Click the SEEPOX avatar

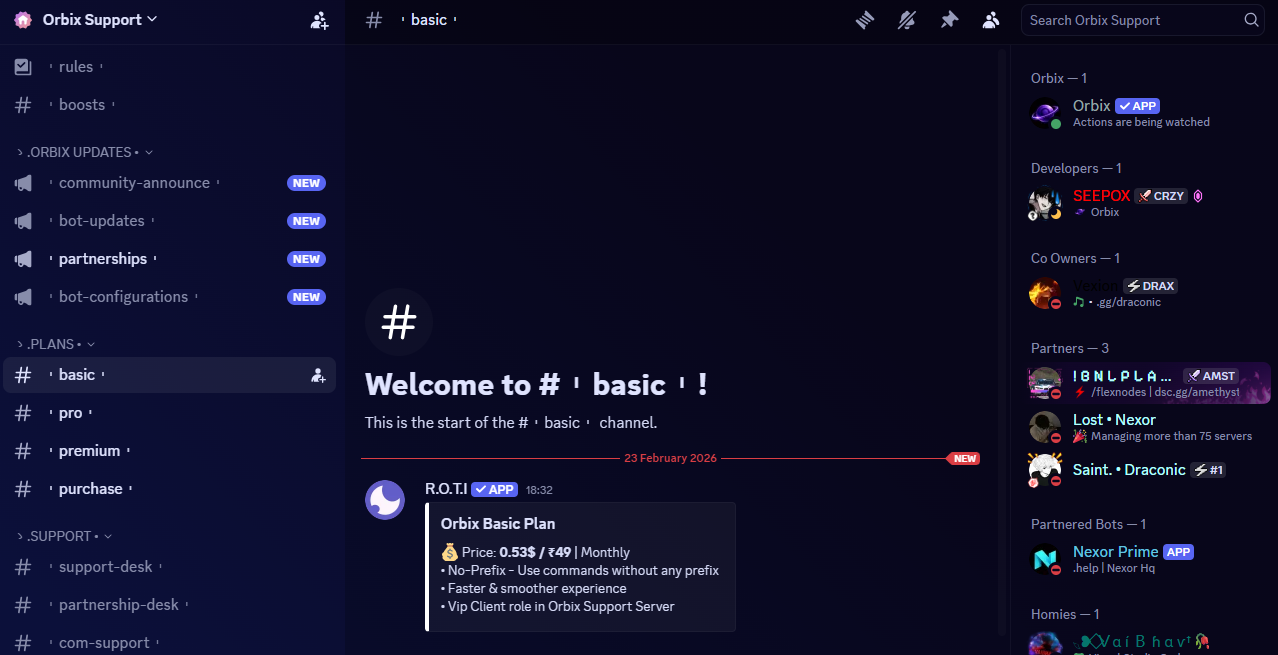pos(1045,203)
